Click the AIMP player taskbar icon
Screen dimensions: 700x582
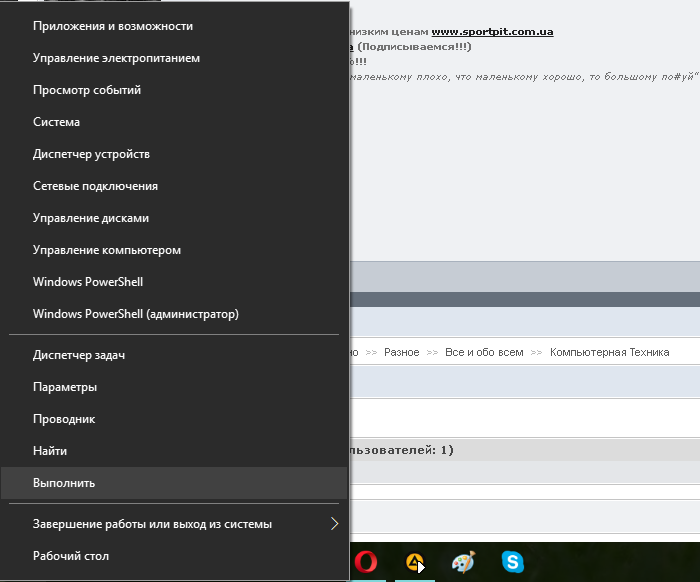tap(415, 562)
